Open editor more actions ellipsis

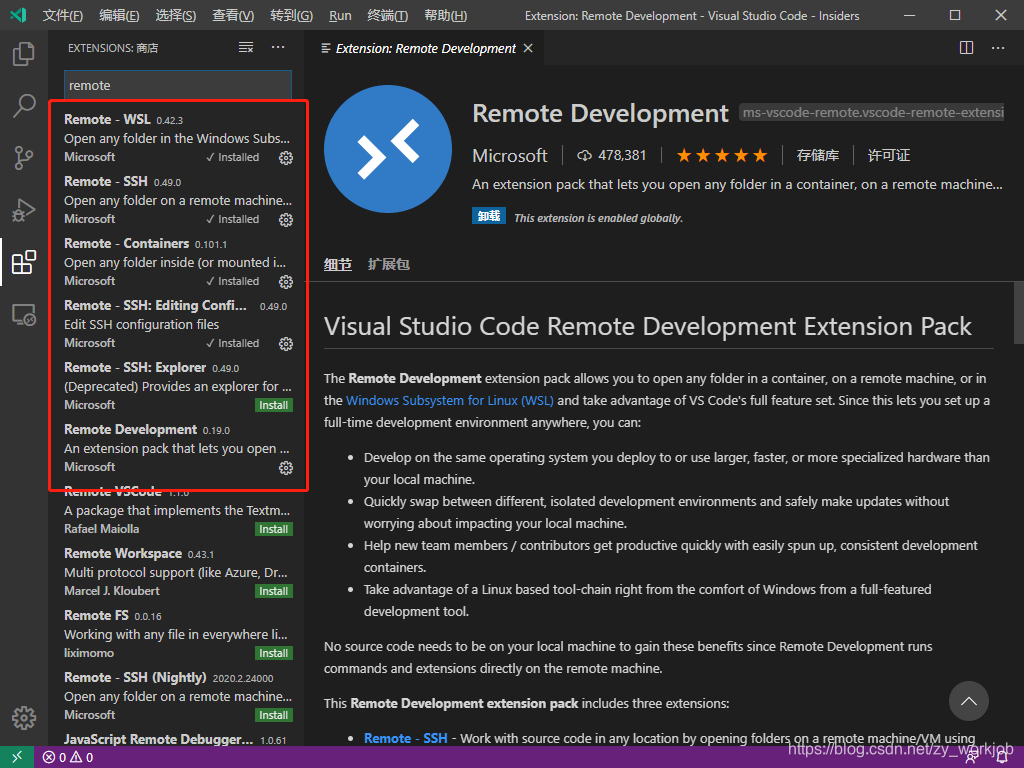998,48
